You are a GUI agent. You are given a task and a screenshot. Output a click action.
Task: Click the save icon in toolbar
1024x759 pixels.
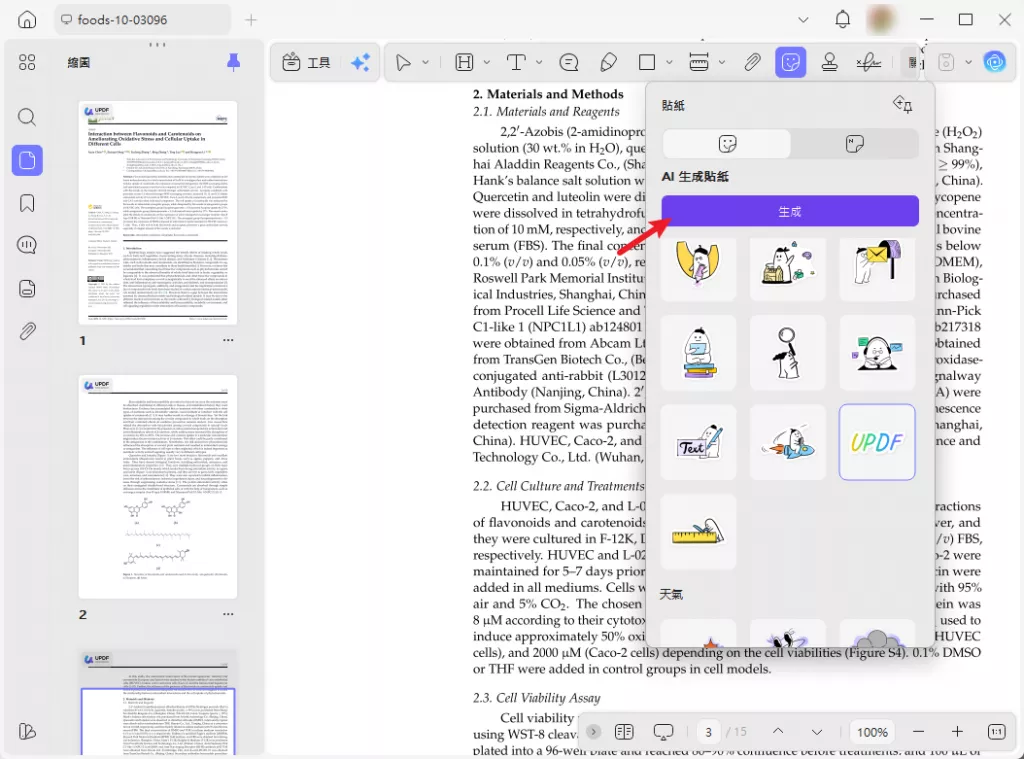point(946,62)
